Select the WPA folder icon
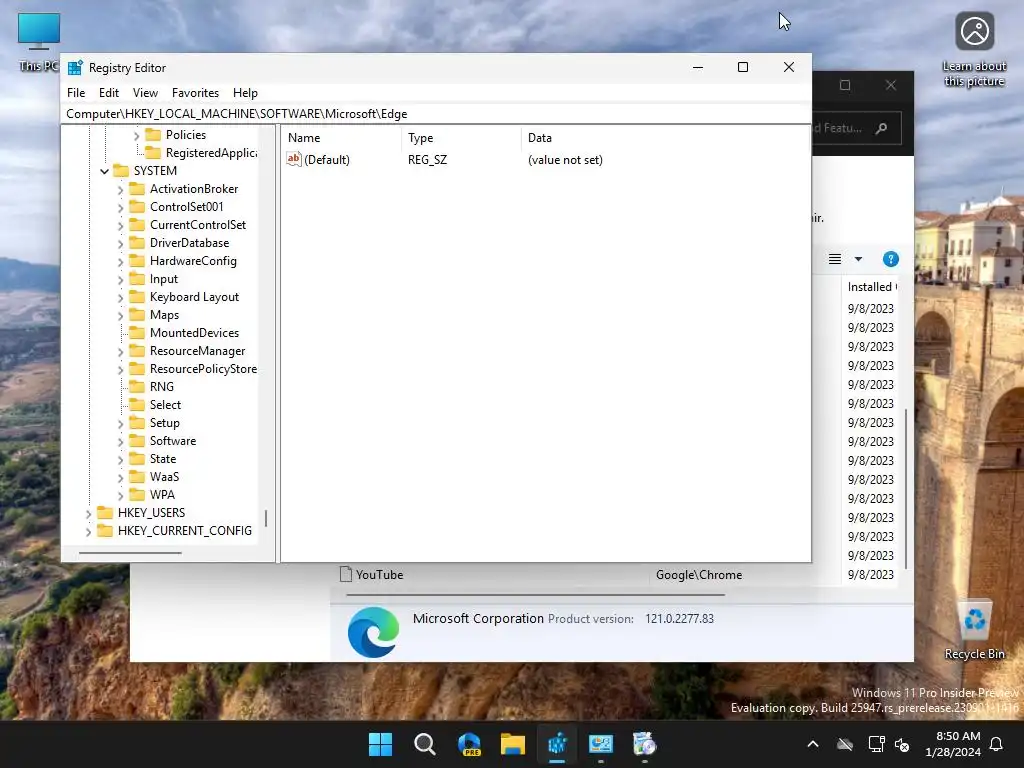The height and width of the screenshot is (768, 1024). [x=137, y=494]
